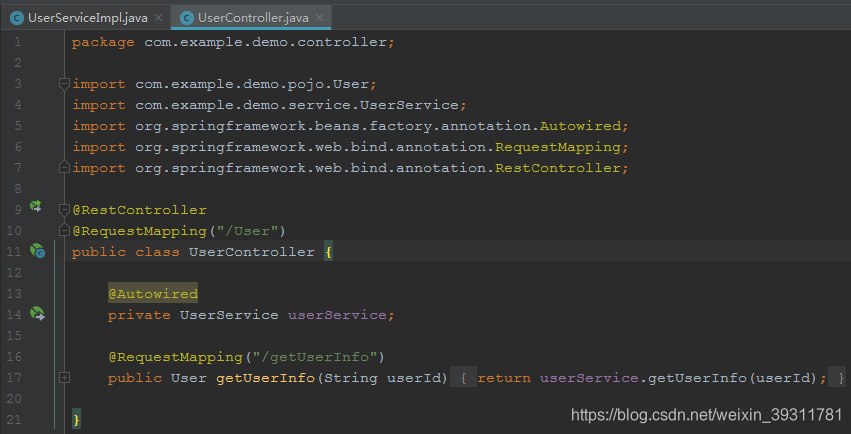Click the closing class brace on line 21
This screenshot has height=434, width=851.
pos(77,420)
